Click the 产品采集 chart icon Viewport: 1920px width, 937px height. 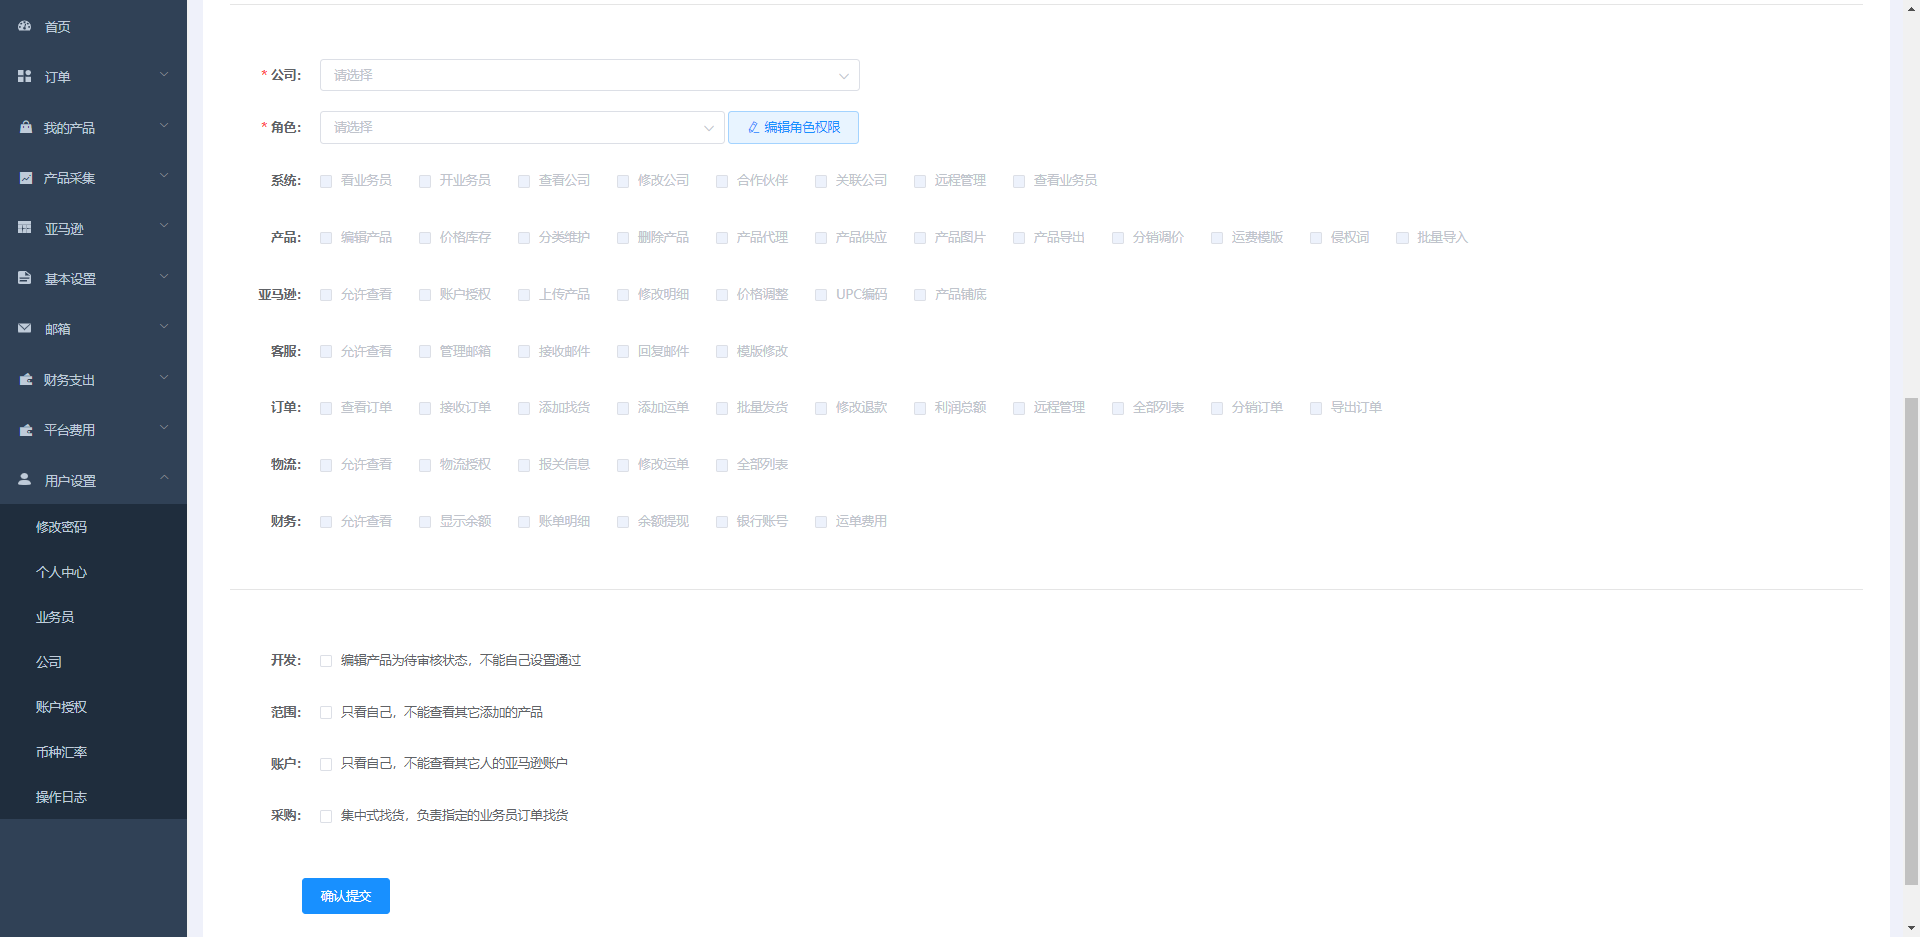tap(25, 177)
